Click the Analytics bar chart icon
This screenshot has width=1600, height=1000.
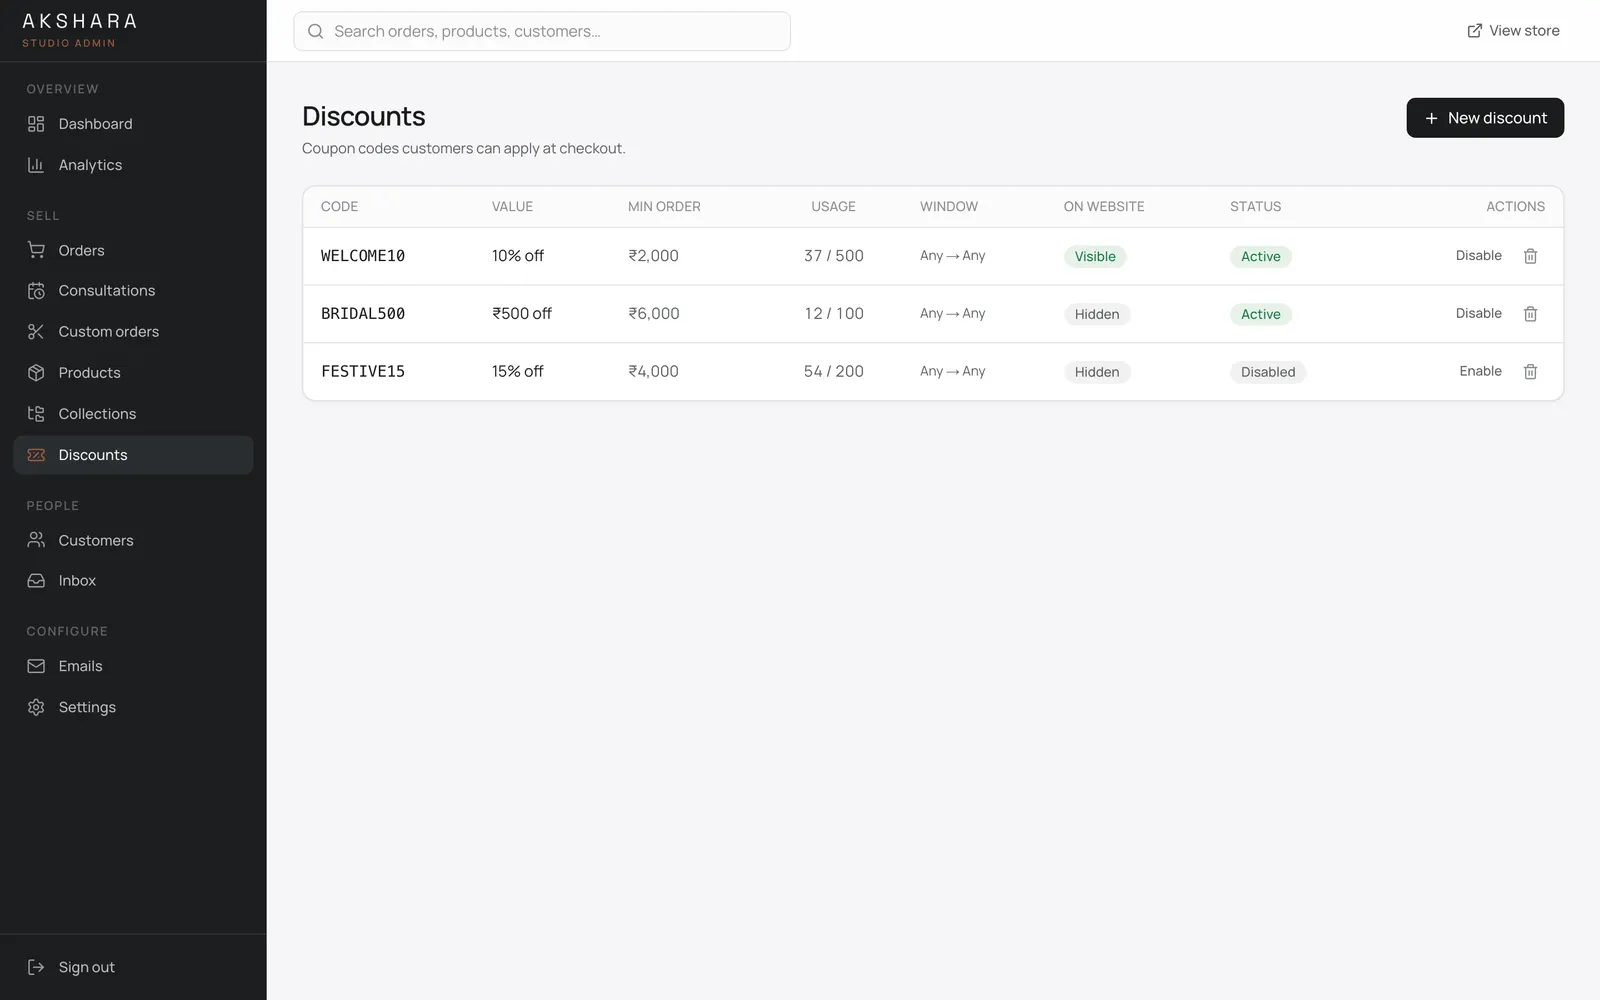point(36,165)
